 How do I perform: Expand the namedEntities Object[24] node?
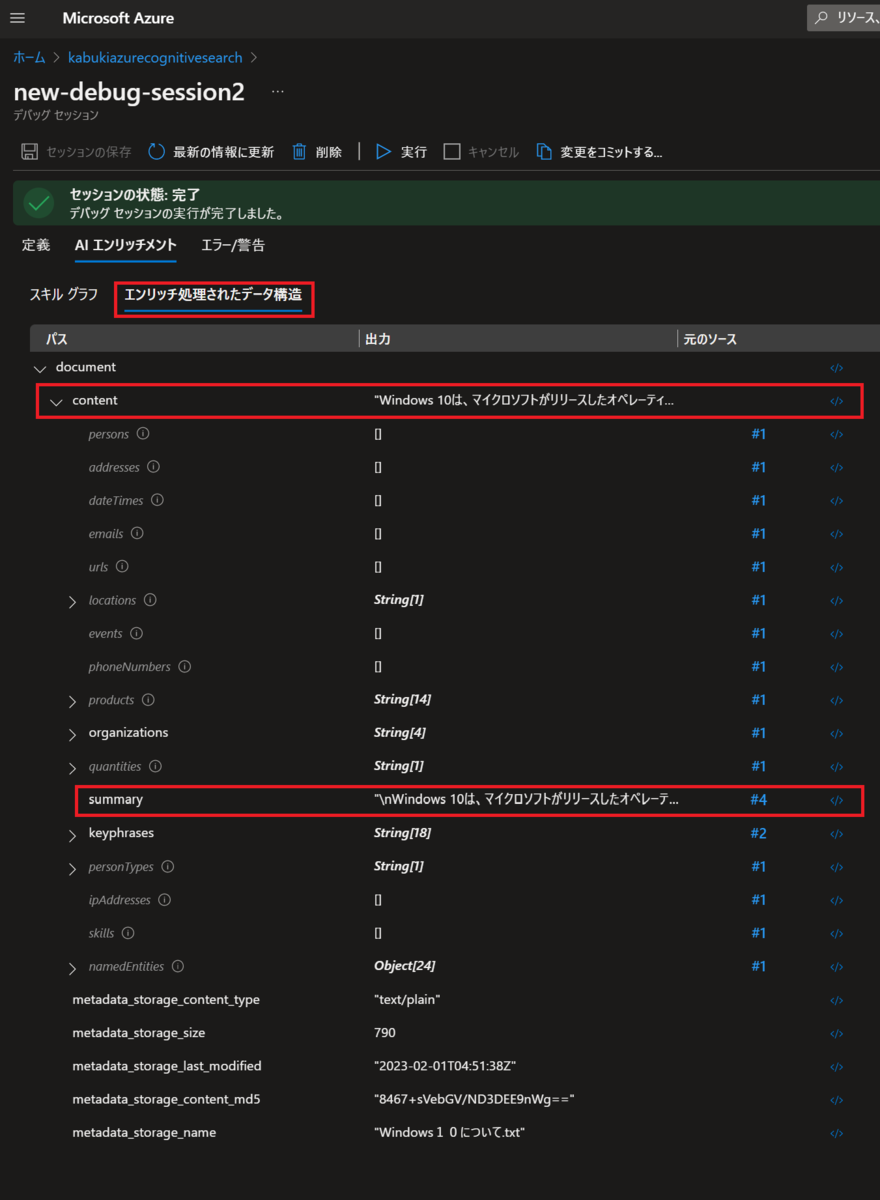pyautogui.click(x=71, y=966)
